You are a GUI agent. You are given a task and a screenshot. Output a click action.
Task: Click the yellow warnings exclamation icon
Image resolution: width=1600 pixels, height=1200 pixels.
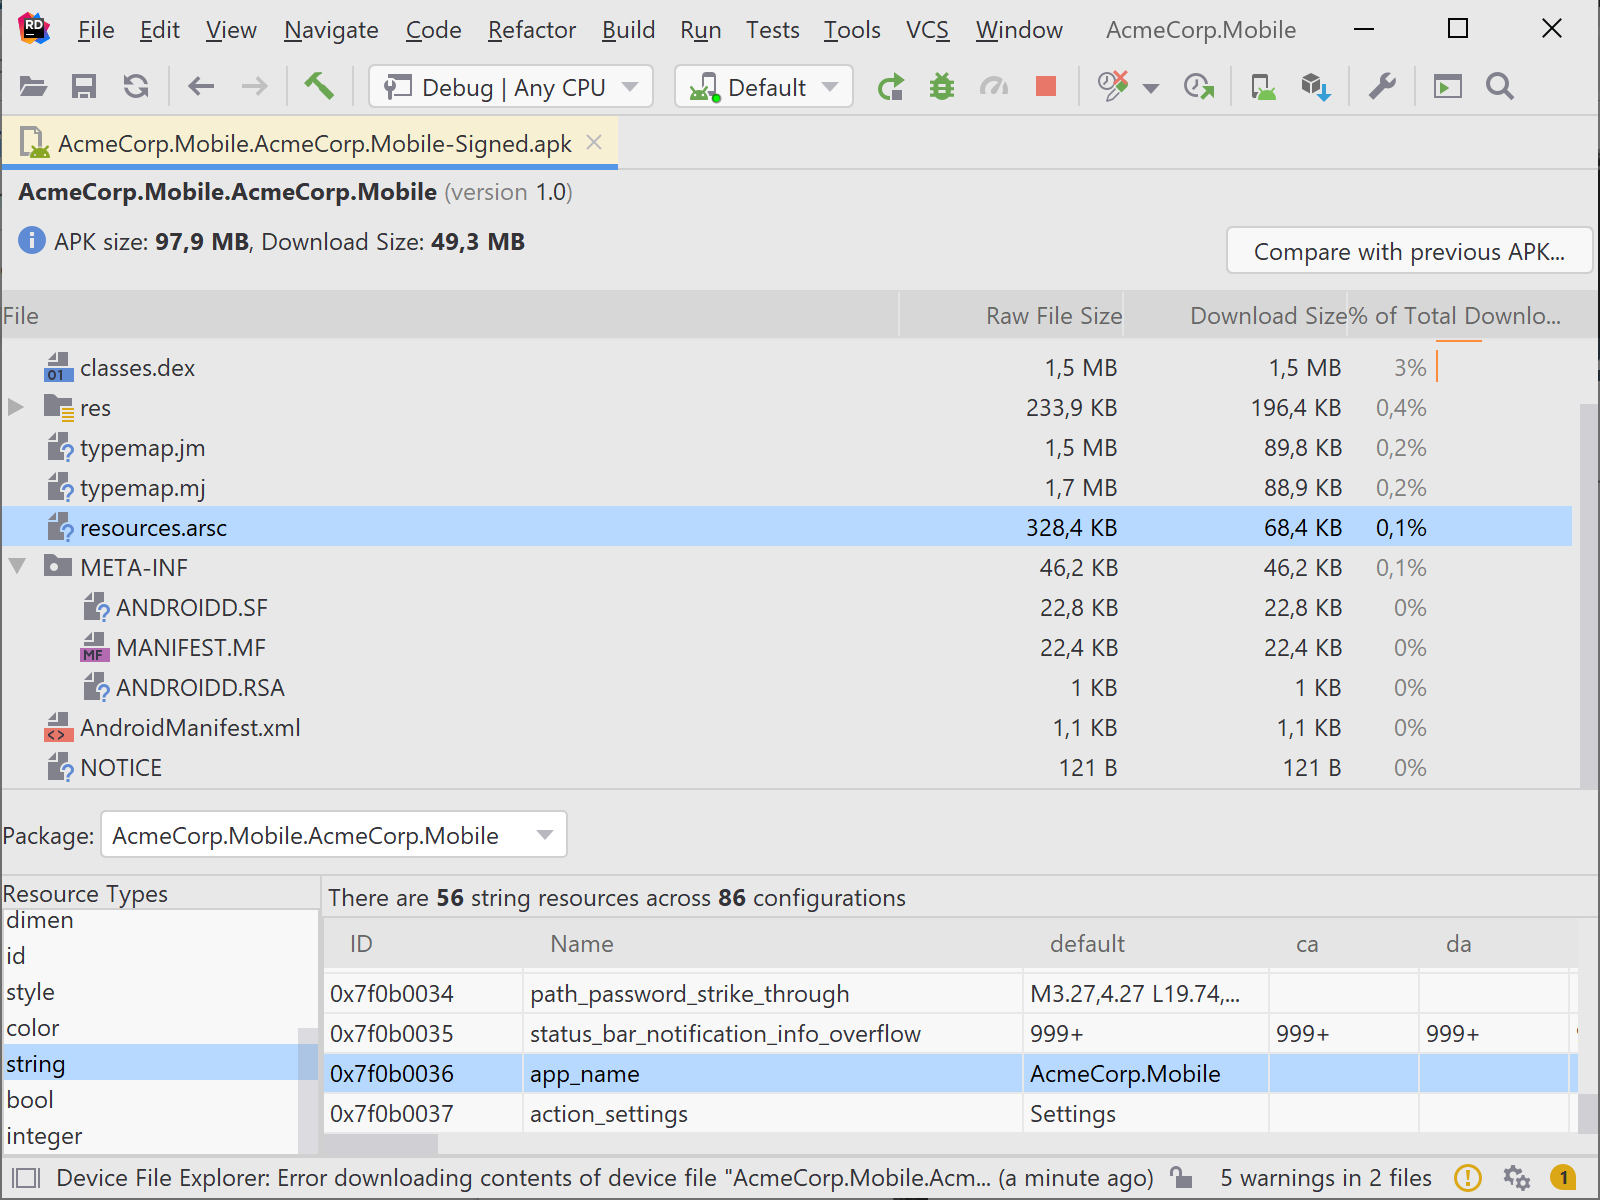pyautogui.click(x=1467, y=1178)
